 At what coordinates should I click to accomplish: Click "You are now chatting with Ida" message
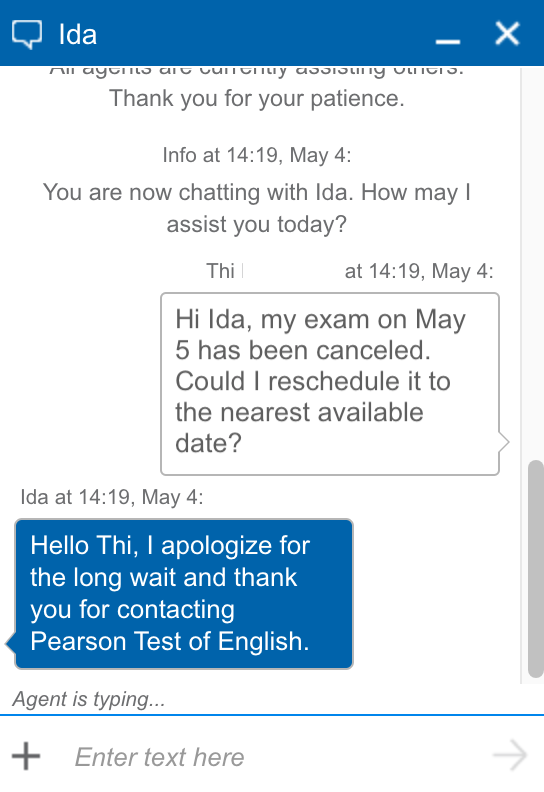257,208
